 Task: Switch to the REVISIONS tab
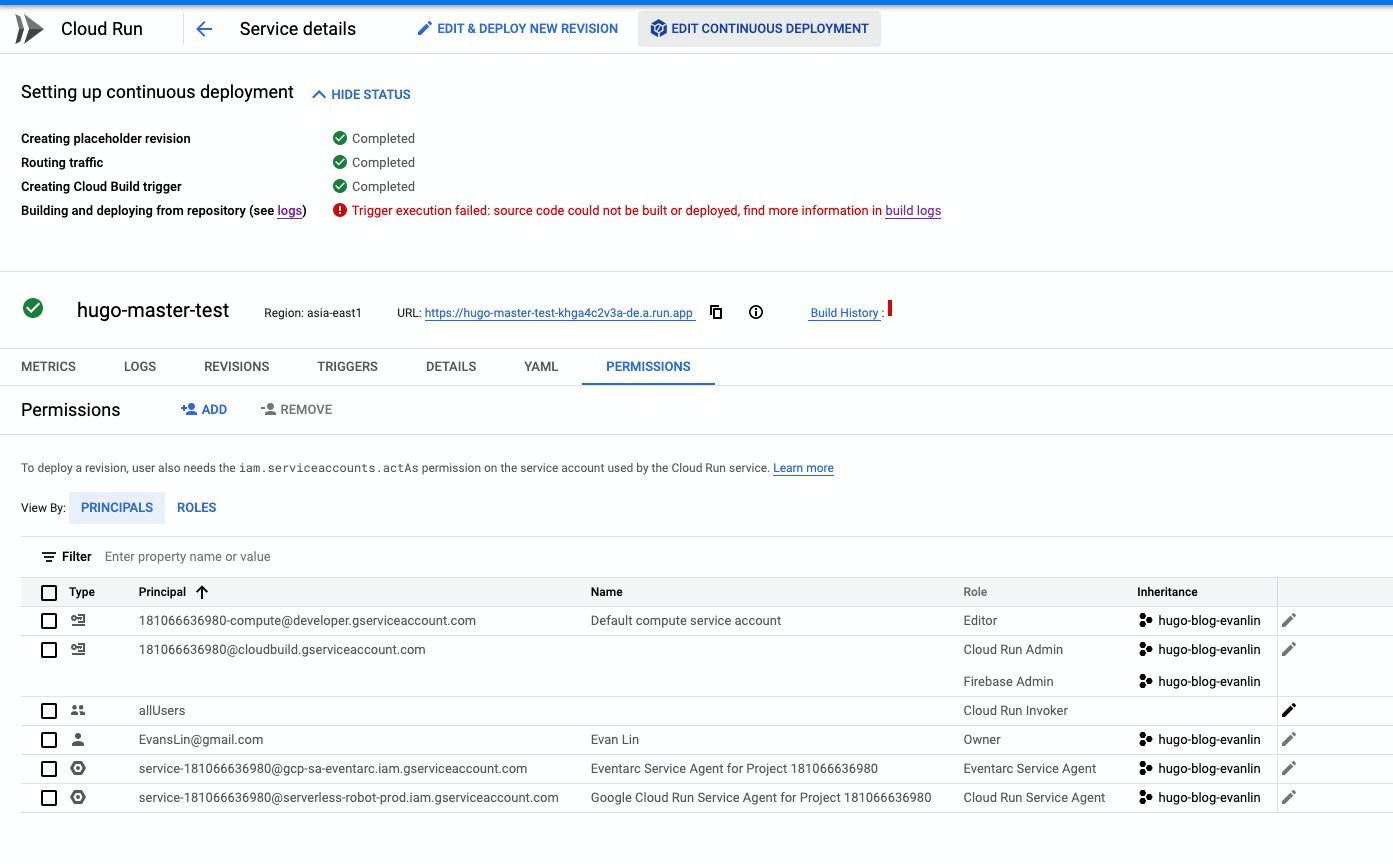coord(236,367)
